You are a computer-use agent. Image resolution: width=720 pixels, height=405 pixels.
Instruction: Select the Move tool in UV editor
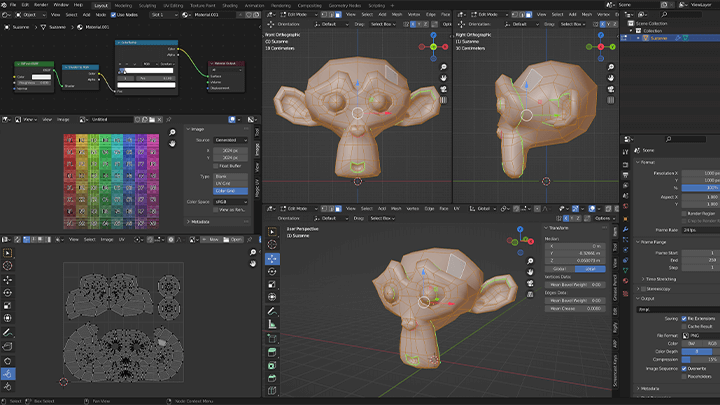coord(8,280)
